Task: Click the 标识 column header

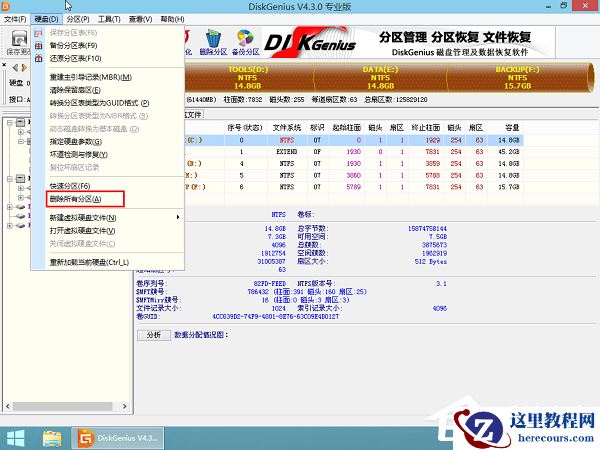Action: pyautogui.click(x=317, y=128)
